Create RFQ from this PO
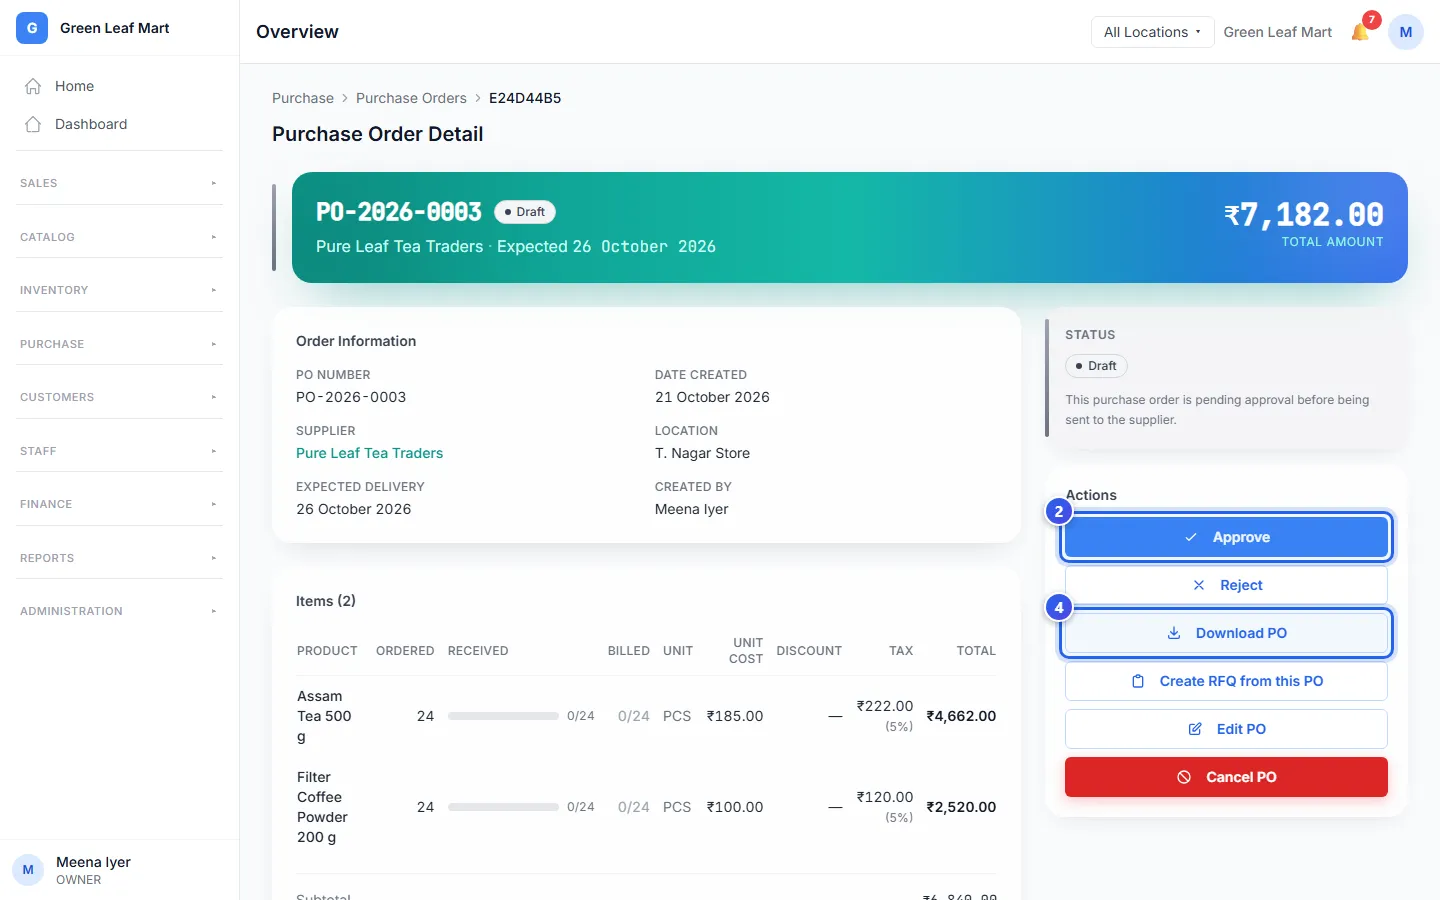The width and height of the screenshot is (1440, 900). point(1226,681)
